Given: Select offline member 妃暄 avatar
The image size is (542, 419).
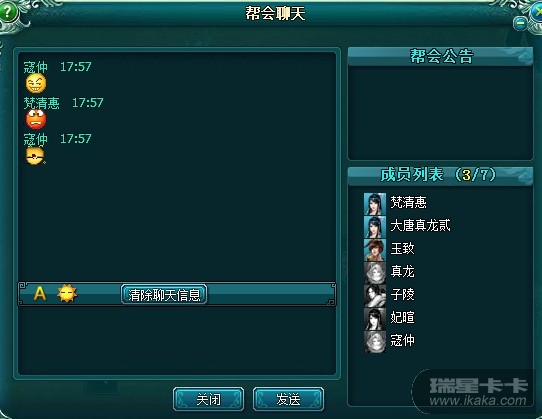Looking at the screenshot, I should pos(375,318).
